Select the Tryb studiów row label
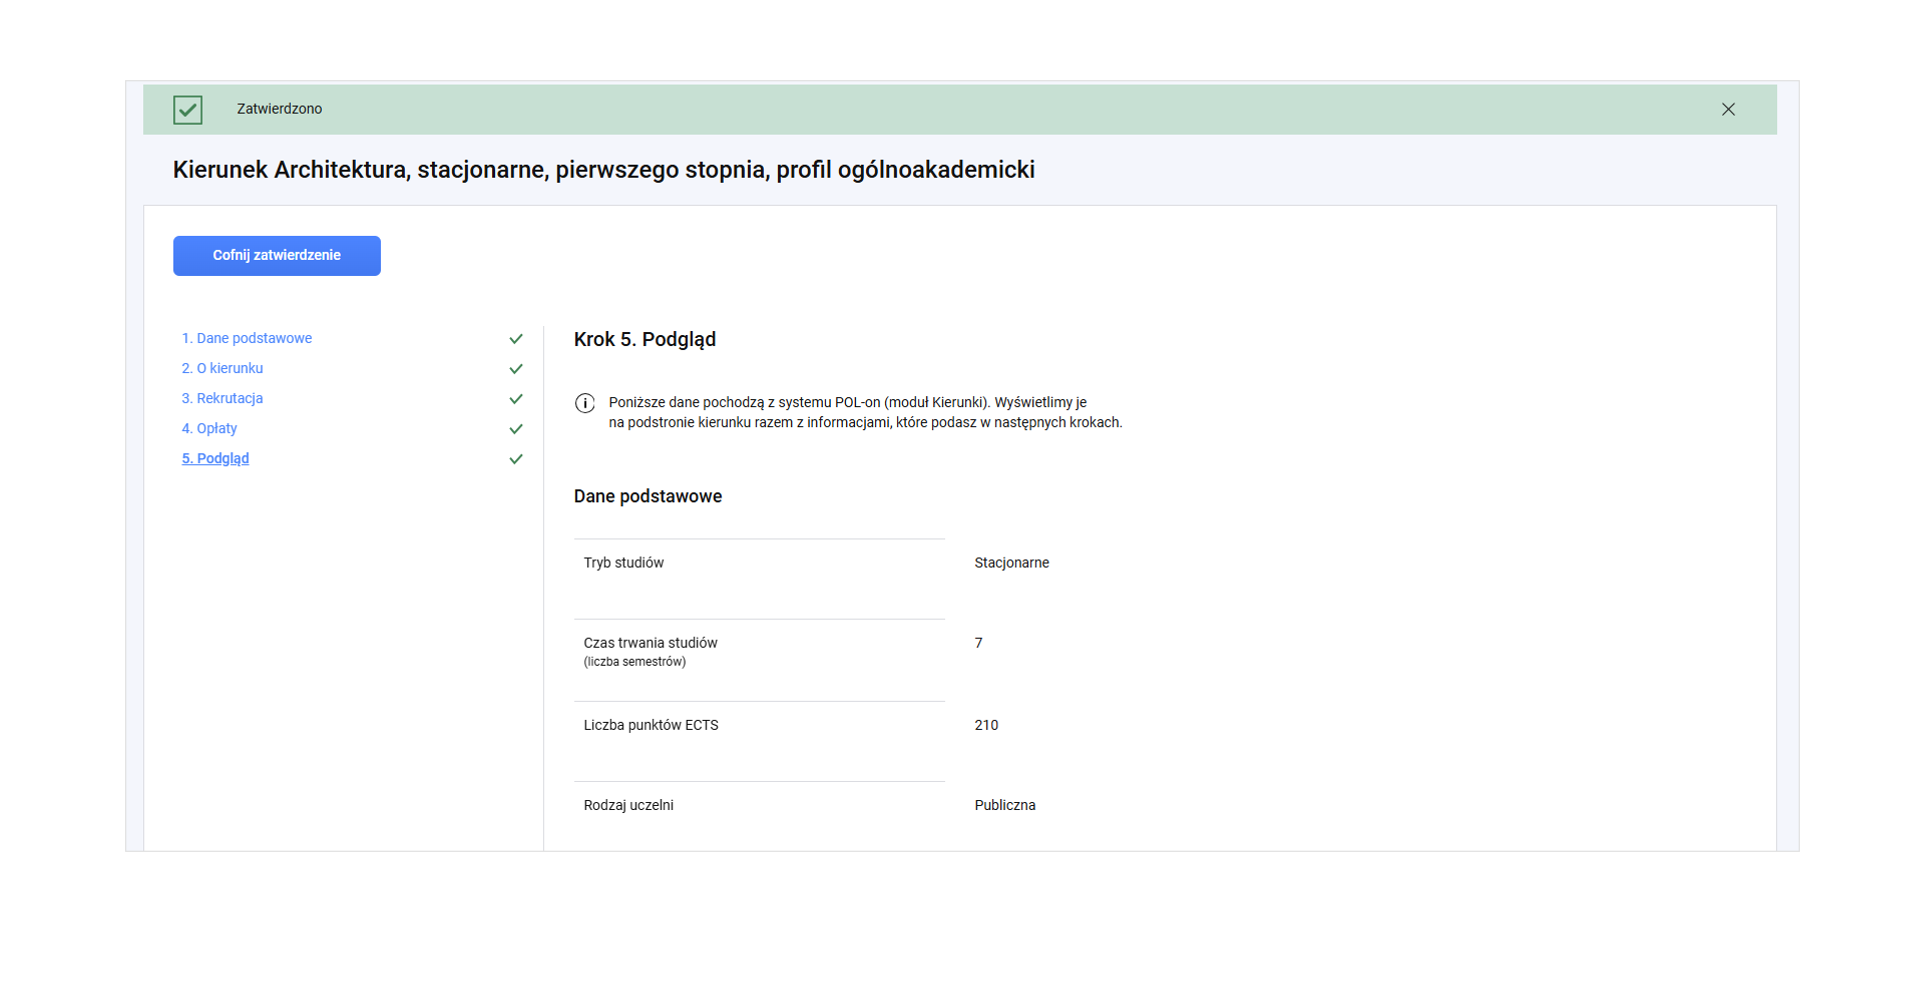Viewport: 1919px width, 982px height. click(x=623, y=563)
